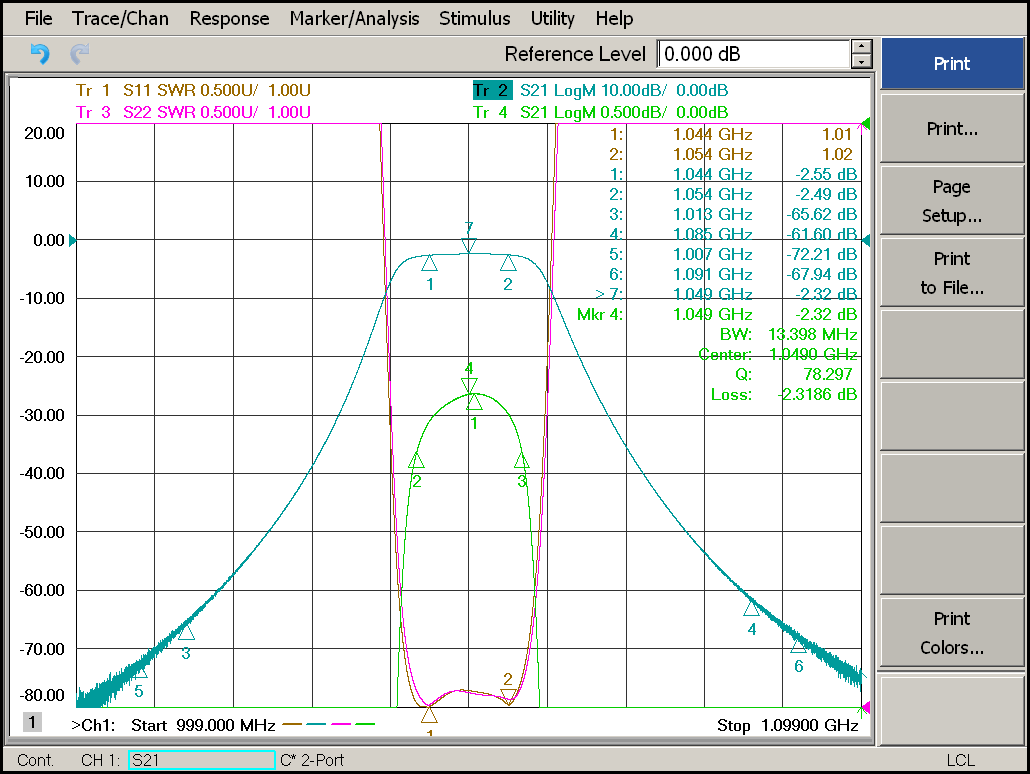Select Tr 3 S22 SWR trace label

click(193, 112)
